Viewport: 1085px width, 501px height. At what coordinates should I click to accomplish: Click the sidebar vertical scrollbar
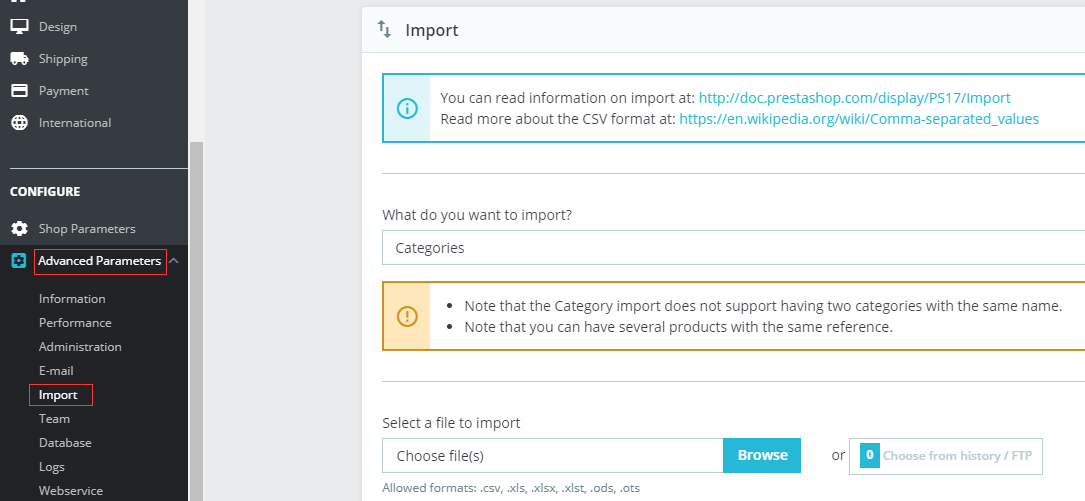click(x=196, y=320)
